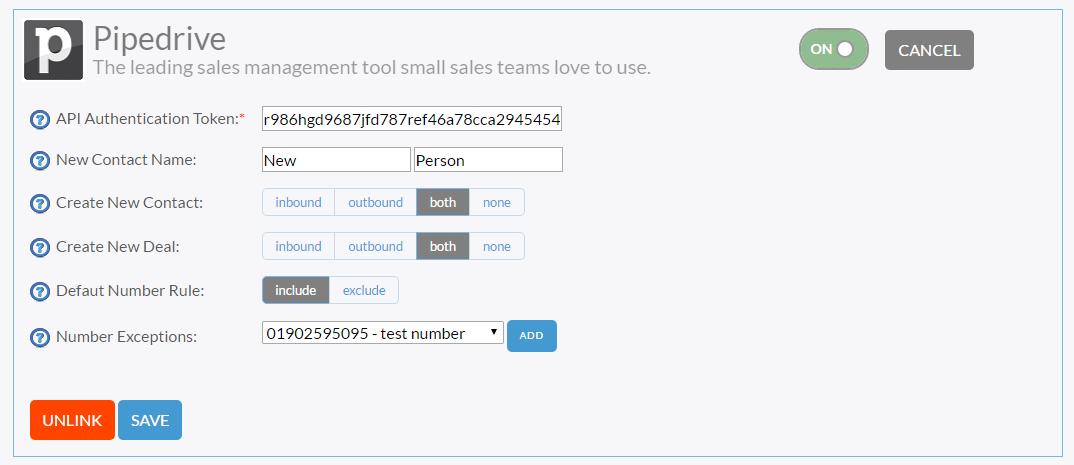
Task: Choose outbound for Create New Contact
Action: click(x=375, y=203)
